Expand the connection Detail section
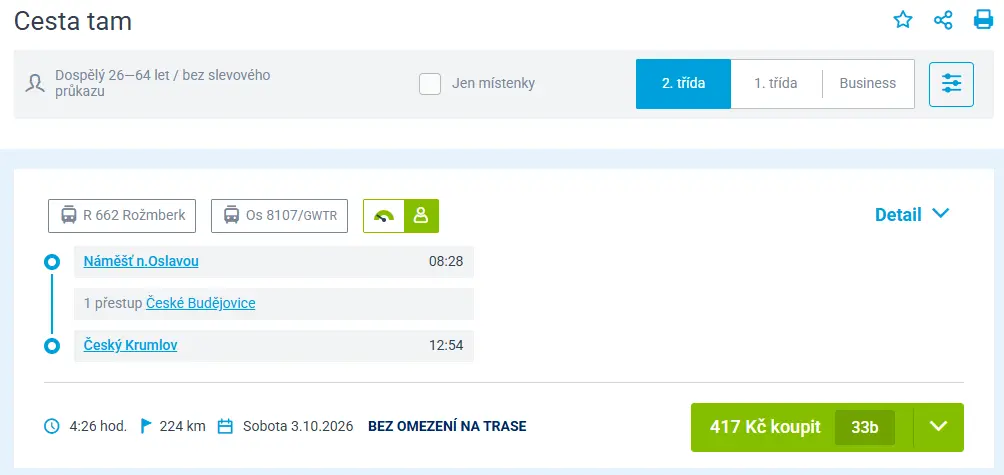The height and width of the screenshot is (475, 1004). pyautogui.click(x=912, y=214)
